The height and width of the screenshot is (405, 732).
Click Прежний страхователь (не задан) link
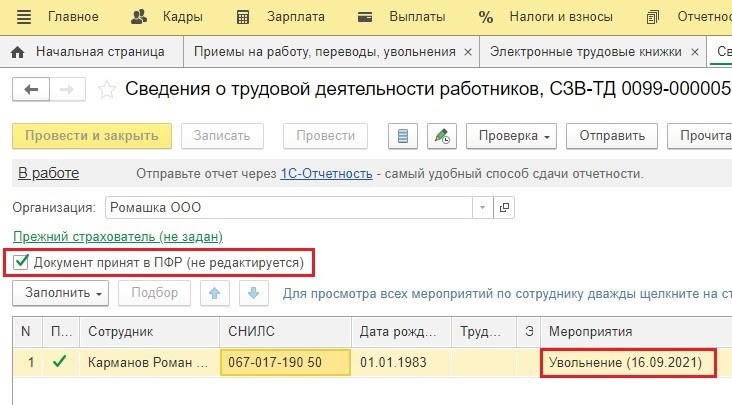tap(117, 237)
